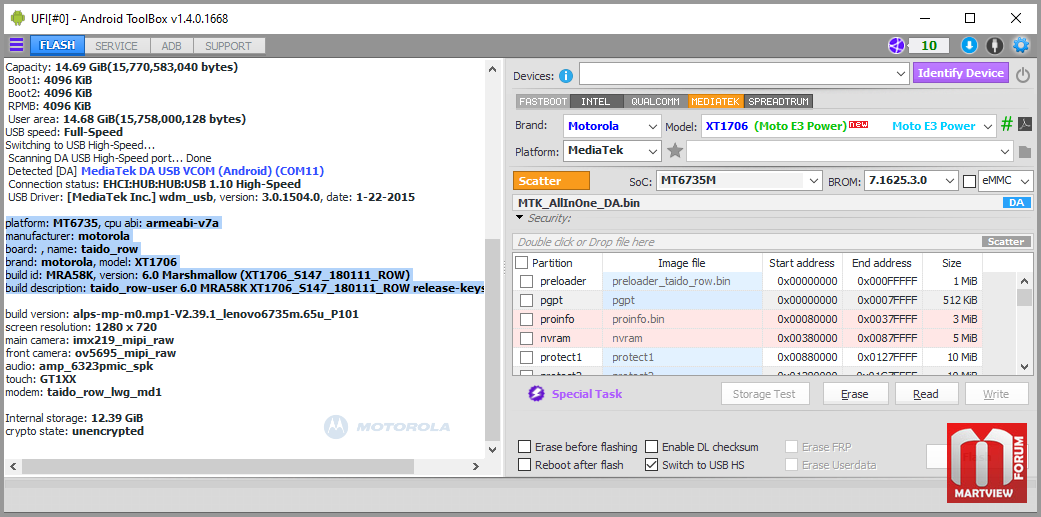Open the eMMC storage type dropdown
Image resolution: width=1041 pixels, height=517 pixels.
click(1005, 181)
